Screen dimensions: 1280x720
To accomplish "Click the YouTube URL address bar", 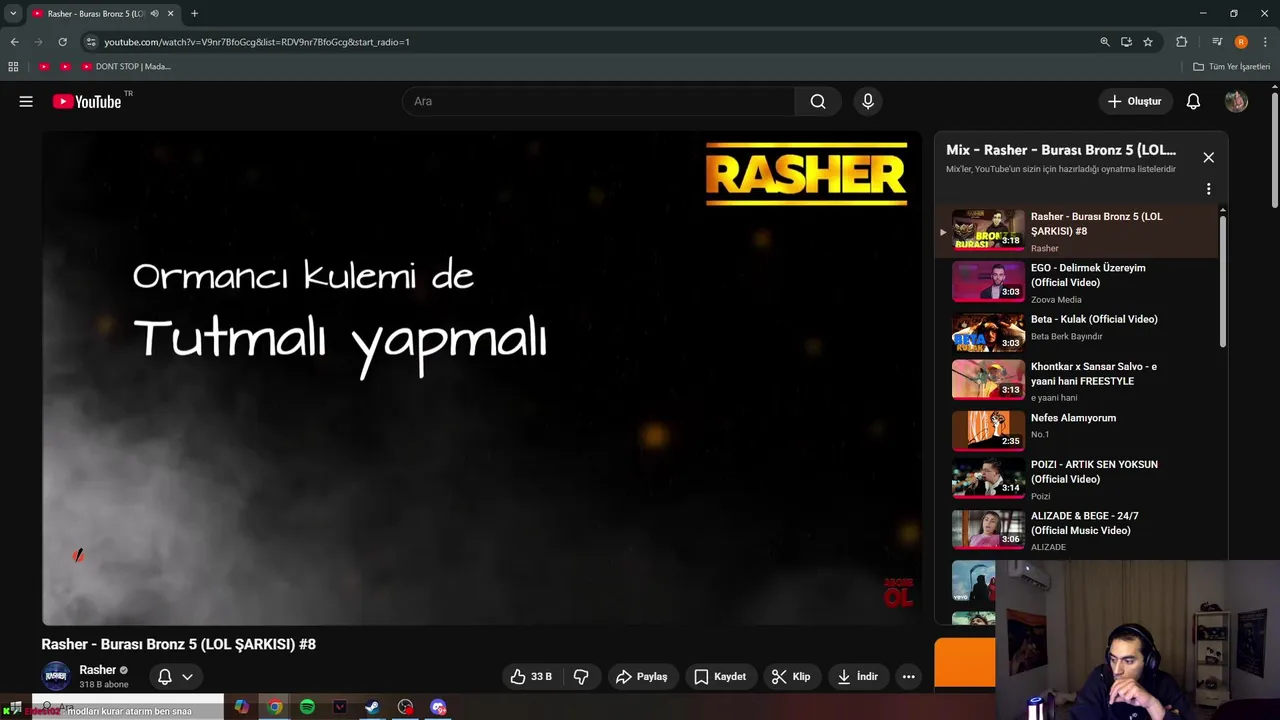I will [x=590, y=42].
